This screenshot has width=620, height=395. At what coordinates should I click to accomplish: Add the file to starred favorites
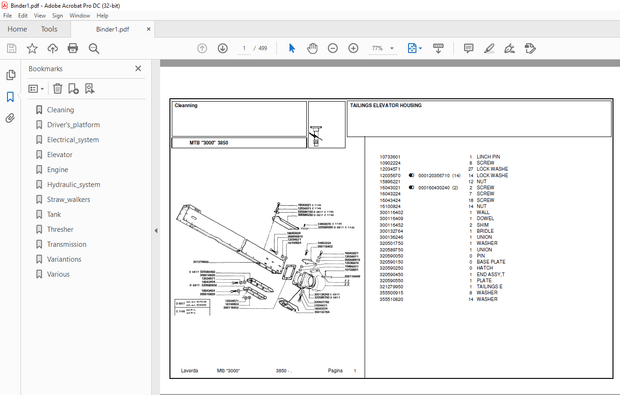[x=32, y=48]
